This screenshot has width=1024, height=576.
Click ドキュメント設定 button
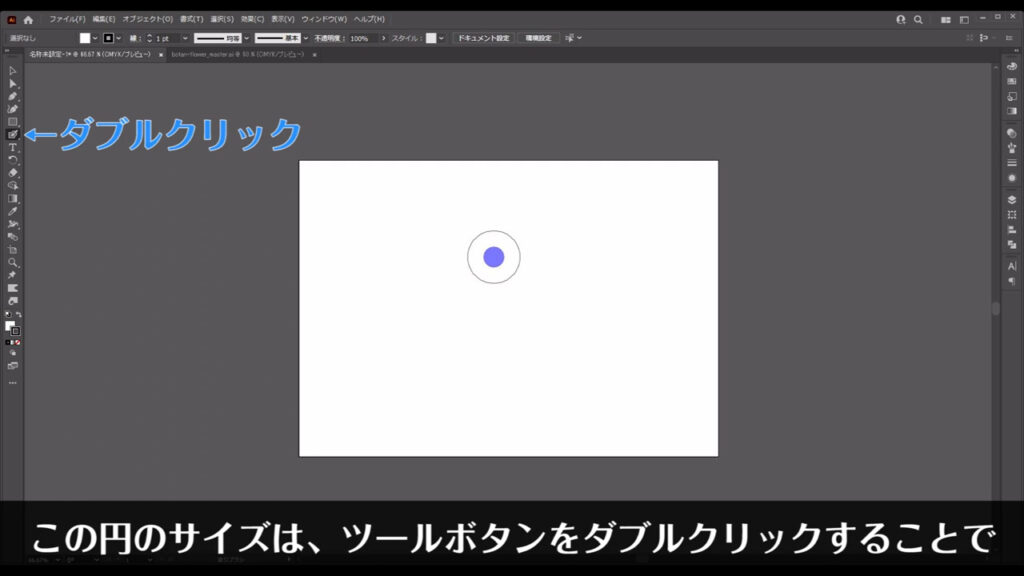(483, 39)
